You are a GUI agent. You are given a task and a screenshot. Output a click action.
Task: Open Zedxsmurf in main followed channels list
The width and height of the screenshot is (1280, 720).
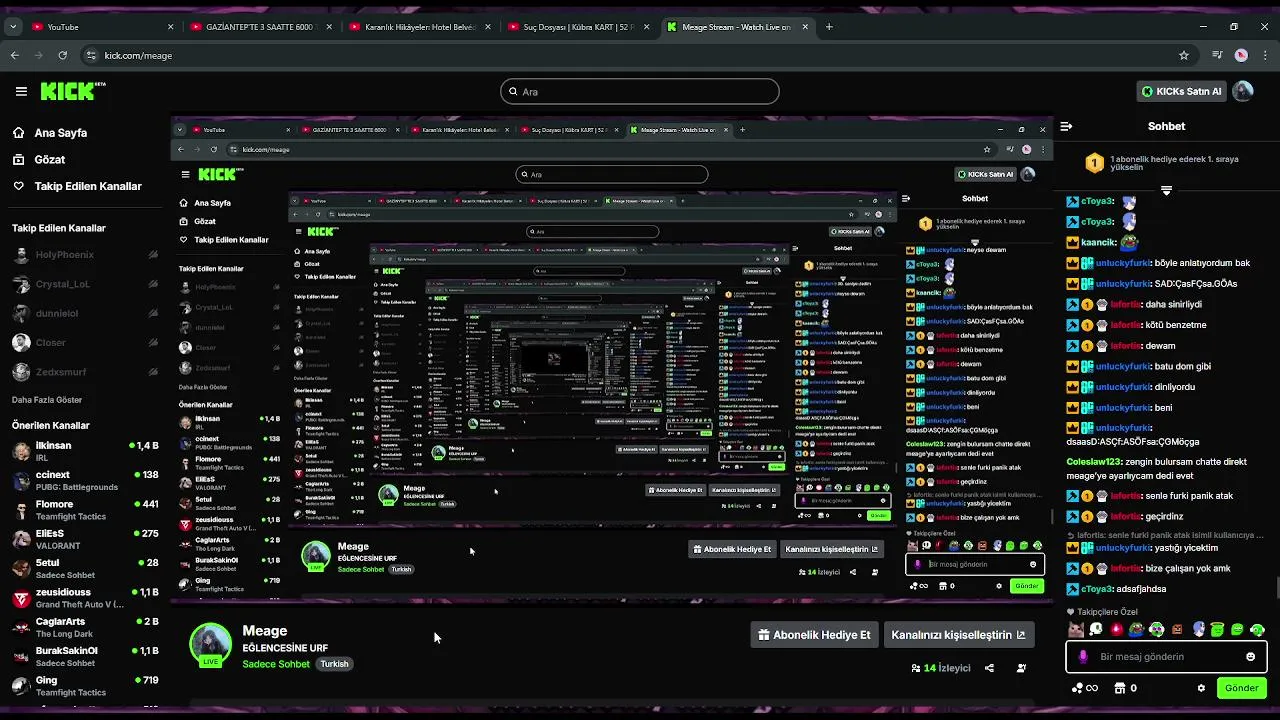[84, 372]
